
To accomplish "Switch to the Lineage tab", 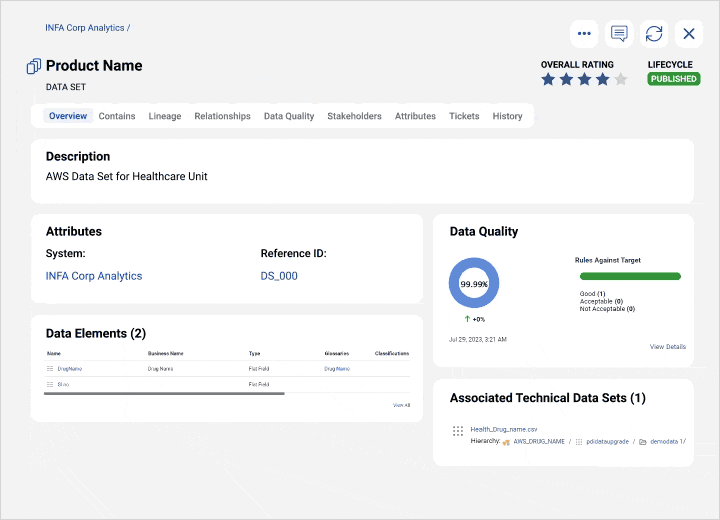I will (x=165, y=116).
